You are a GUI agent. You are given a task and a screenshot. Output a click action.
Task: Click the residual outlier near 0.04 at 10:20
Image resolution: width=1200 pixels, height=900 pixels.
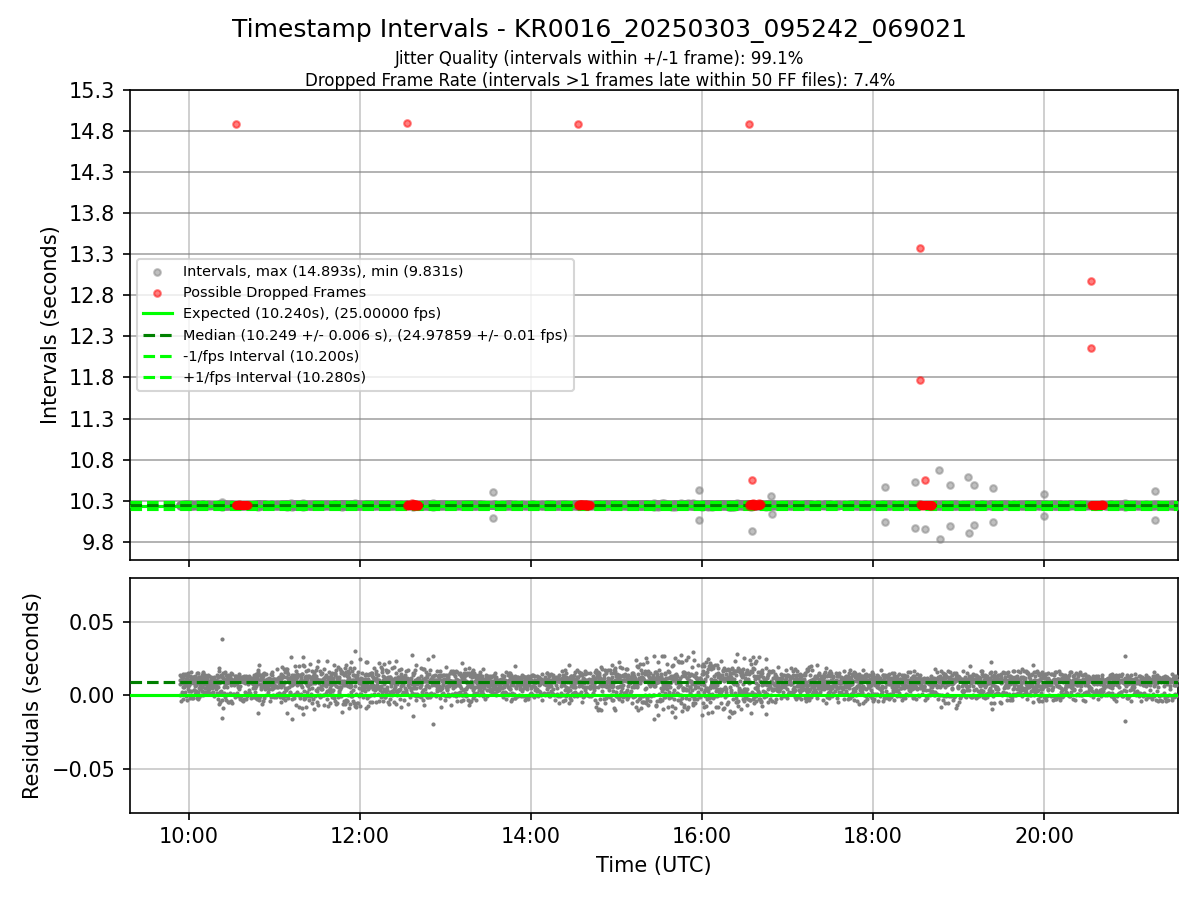(x=222, y=639)
